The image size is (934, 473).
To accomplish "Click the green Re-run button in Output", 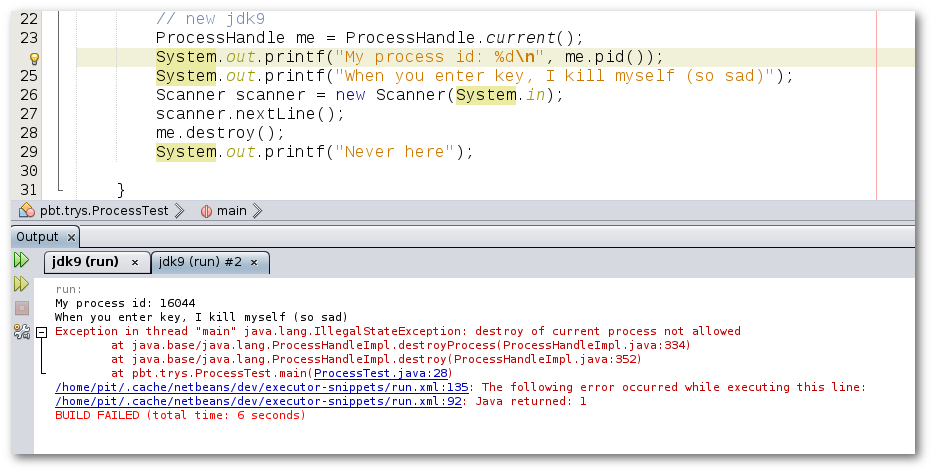I will coord(21,260).
